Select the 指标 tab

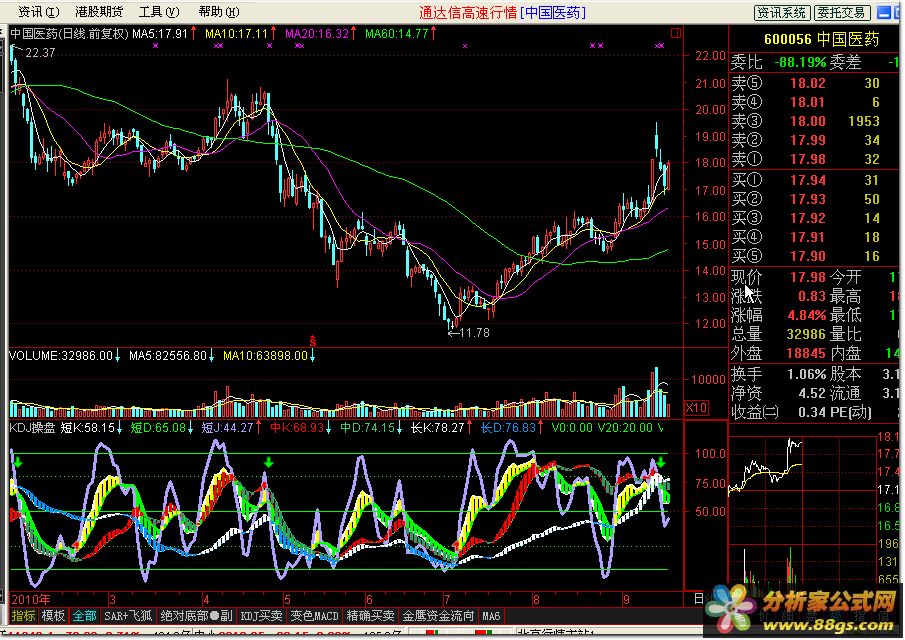pyautogui.click(x=24, y=616)
